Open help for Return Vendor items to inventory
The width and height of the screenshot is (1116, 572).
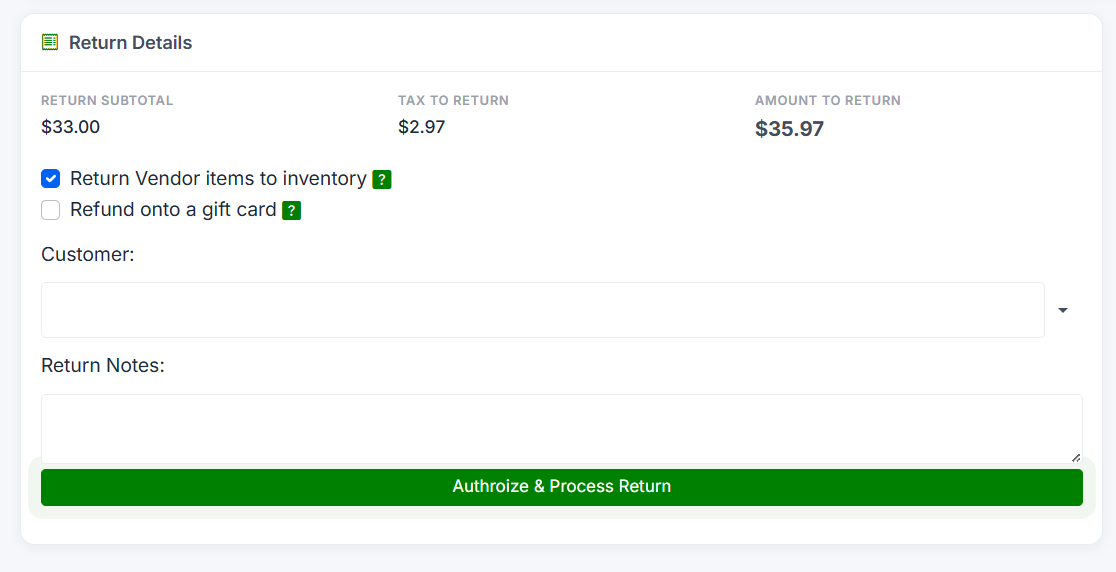coord(382,179)
